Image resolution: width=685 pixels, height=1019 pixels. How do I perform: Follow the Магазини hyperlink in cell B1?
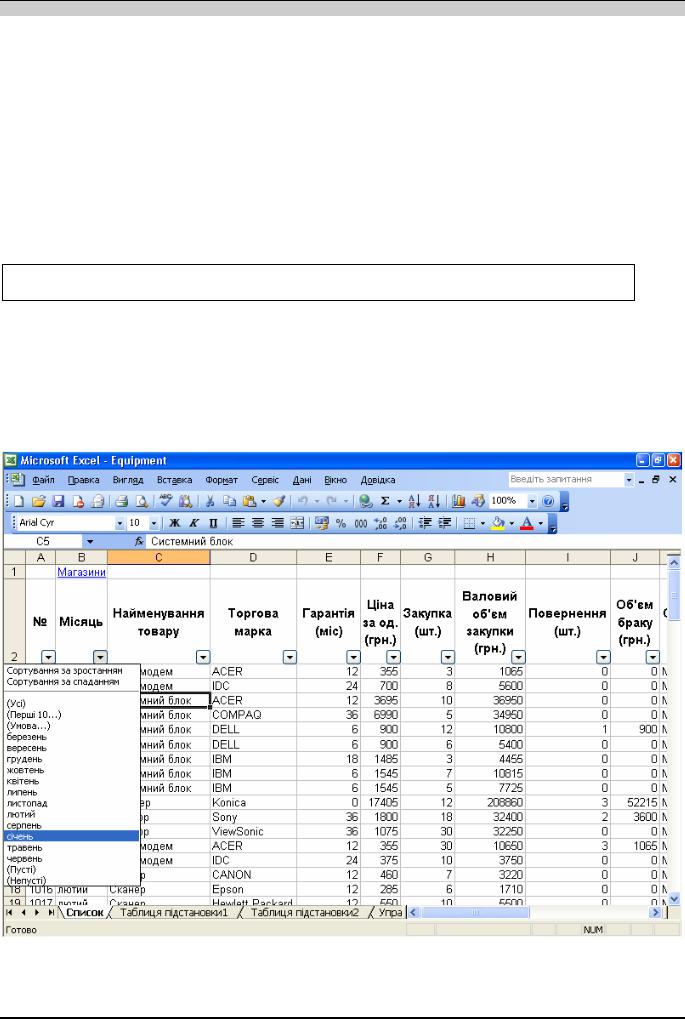point(81,572)
